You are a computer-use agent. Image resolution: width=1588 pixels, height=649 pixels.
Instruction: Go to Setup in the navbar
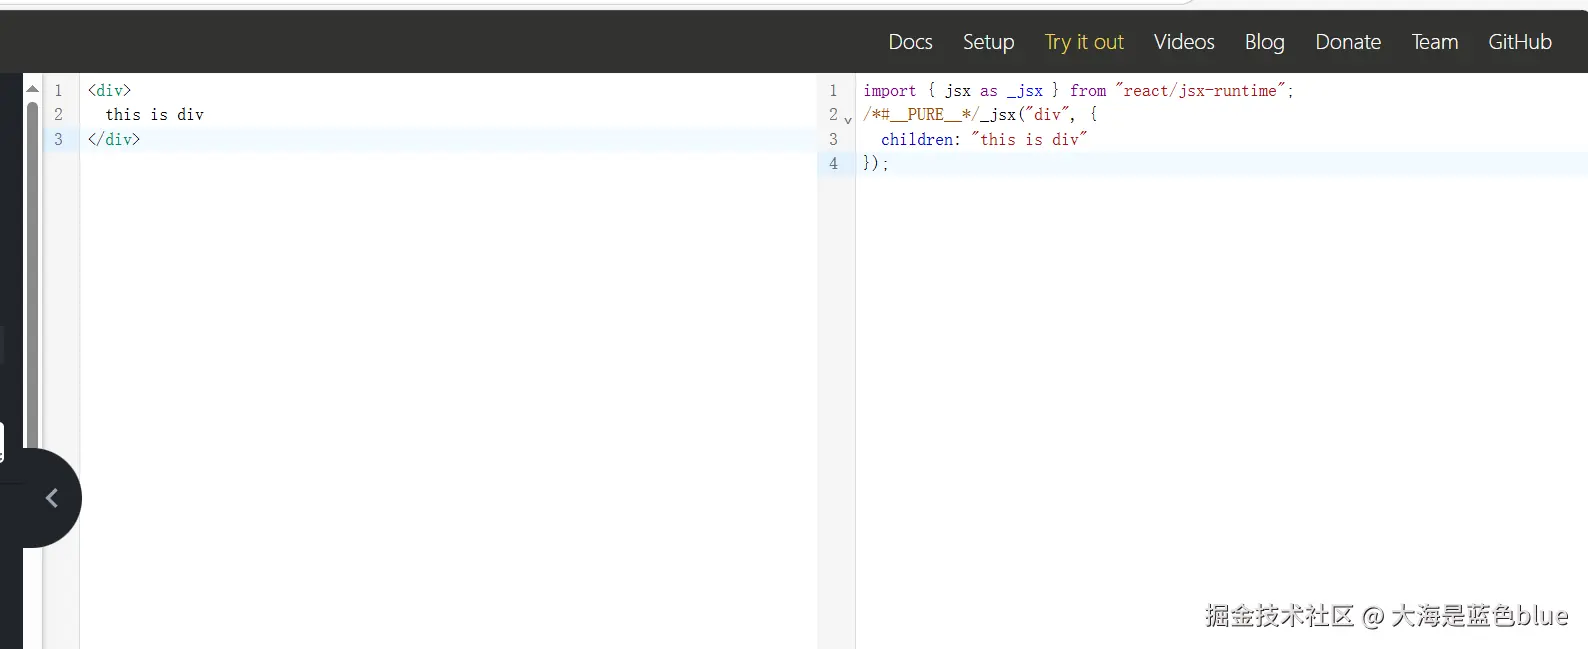click(x=988, y=42)
